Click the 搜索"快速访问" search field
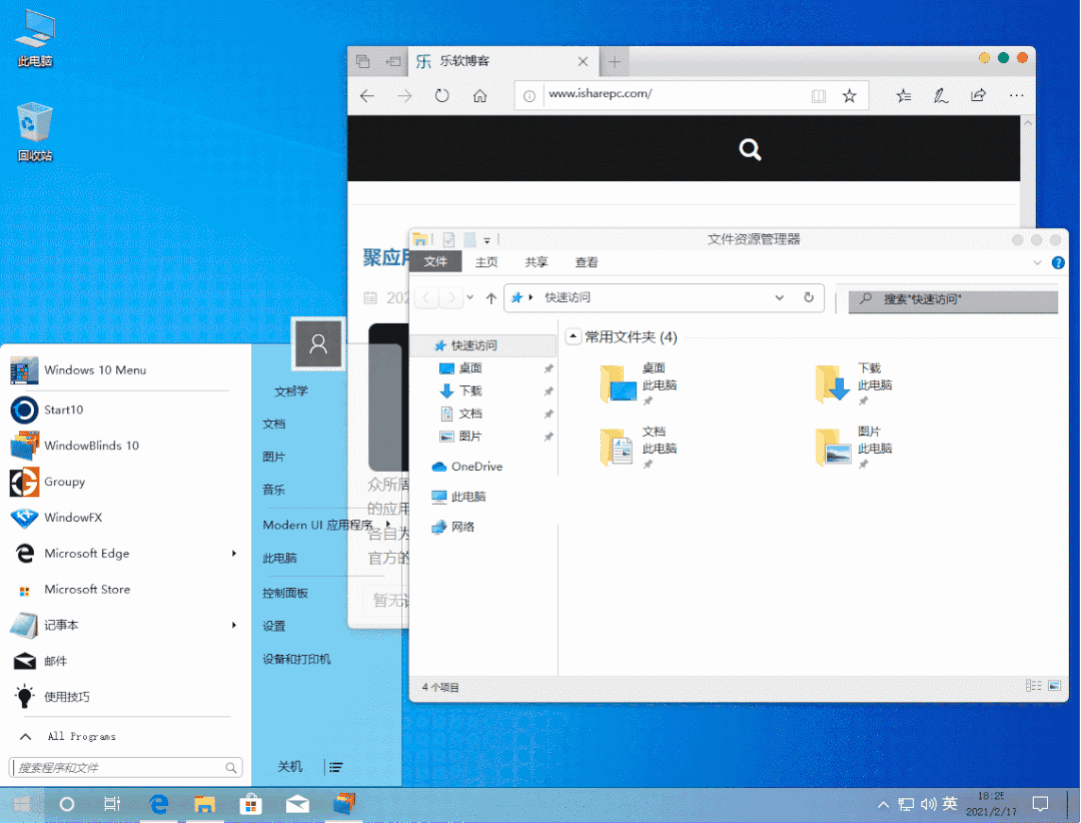1081x823 pixels. point(953,299)
